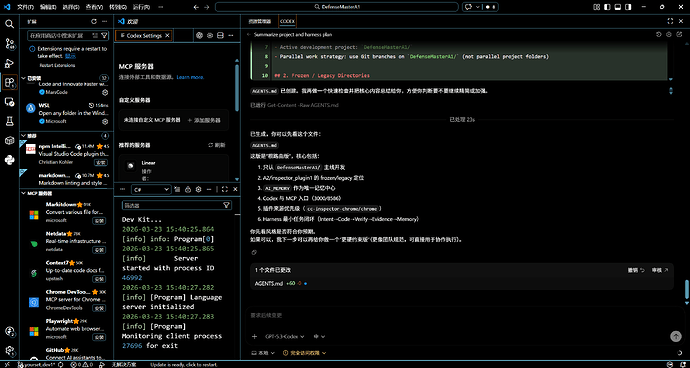This screenshot has width=690, height=368.
Task: Click the Restart Extensions button
Action: 57,65
